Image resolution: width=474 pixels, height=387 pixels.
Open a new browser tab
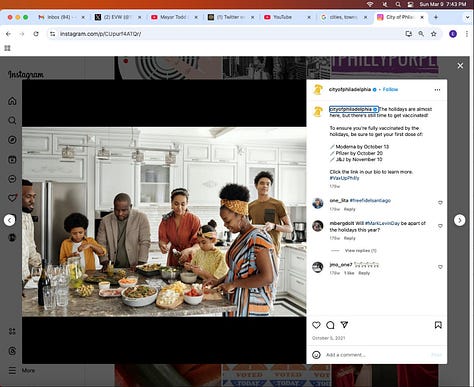click(x=436, y=17)
